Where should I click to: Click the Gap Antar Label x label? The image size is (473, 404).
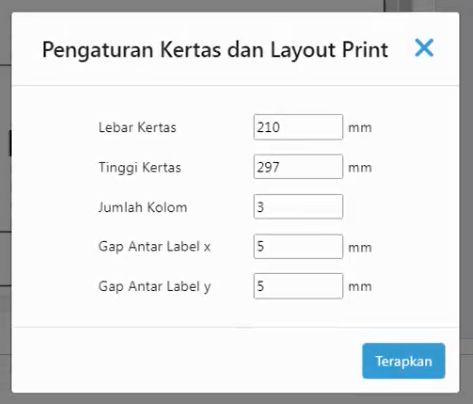pos(154,247)
